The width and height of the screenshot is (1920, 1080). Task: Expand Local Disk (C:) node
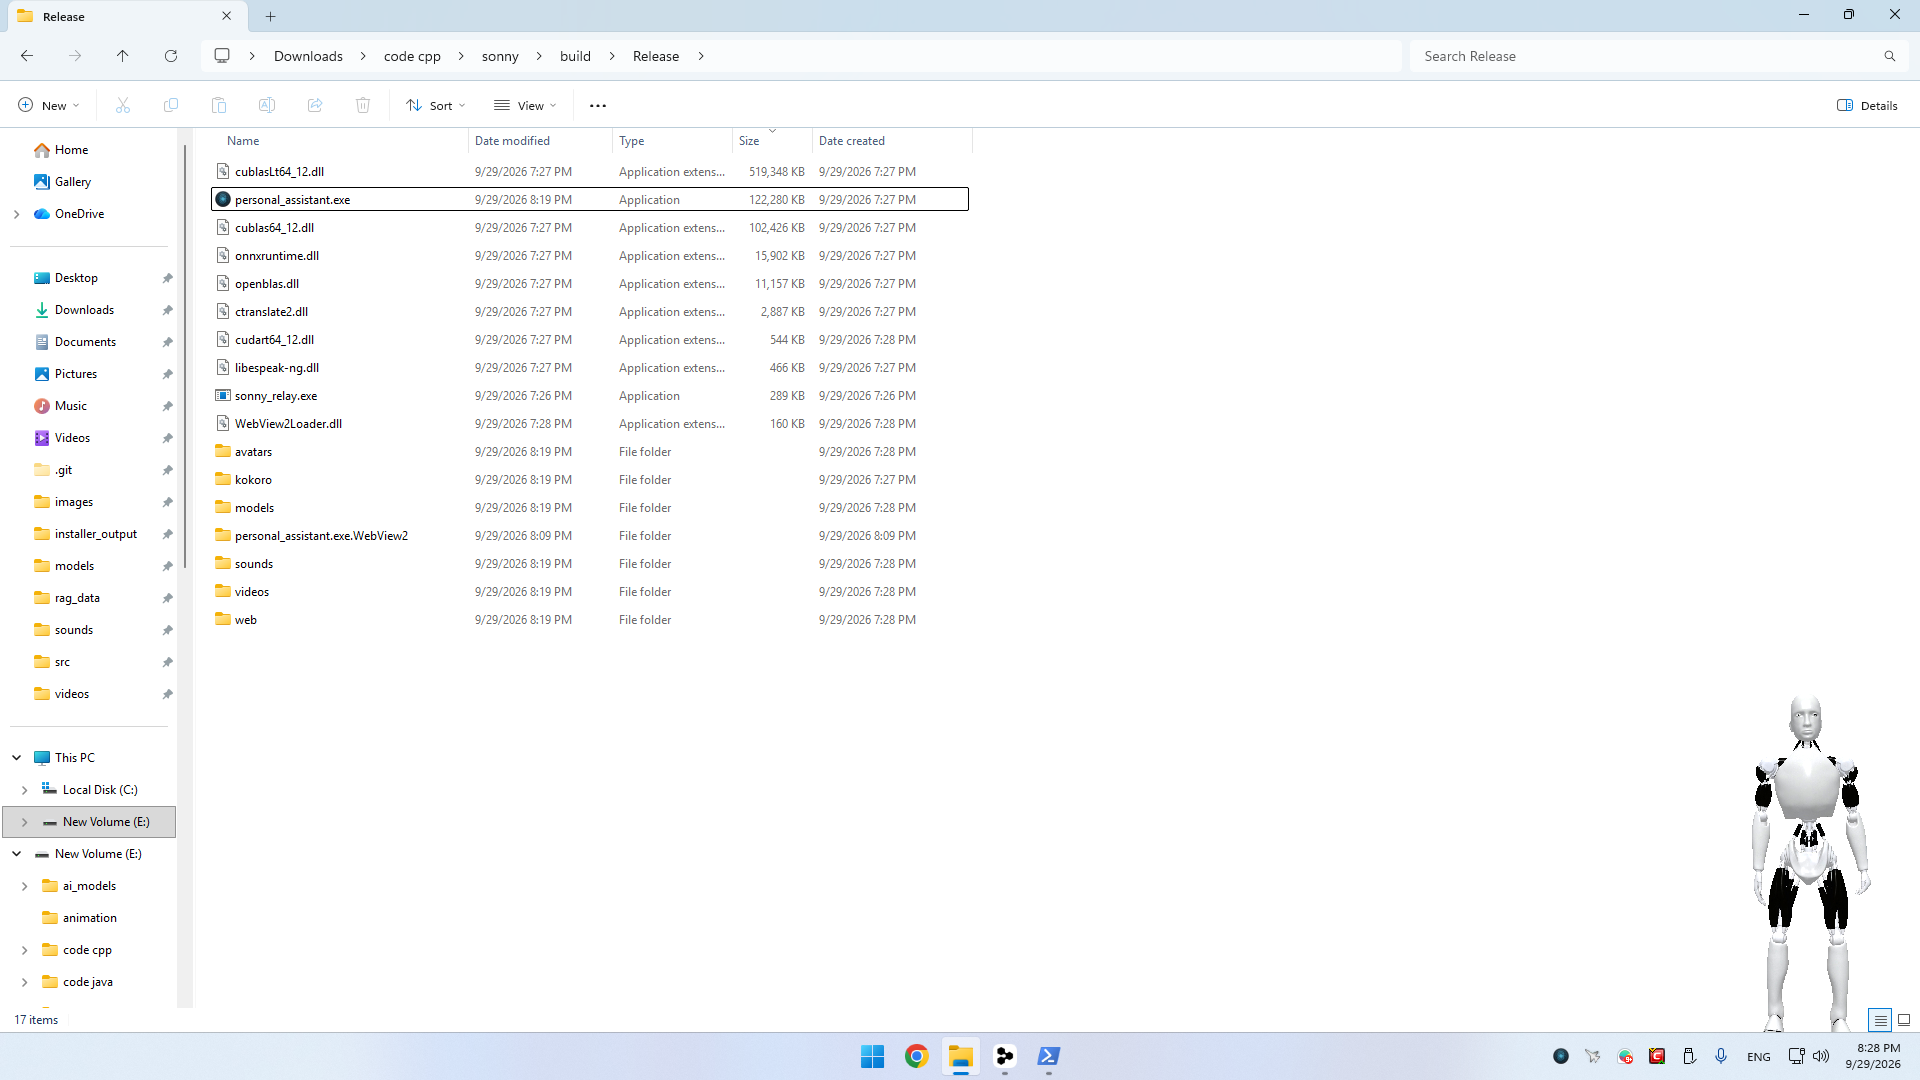pyautogui.click(x=25, y=790)
